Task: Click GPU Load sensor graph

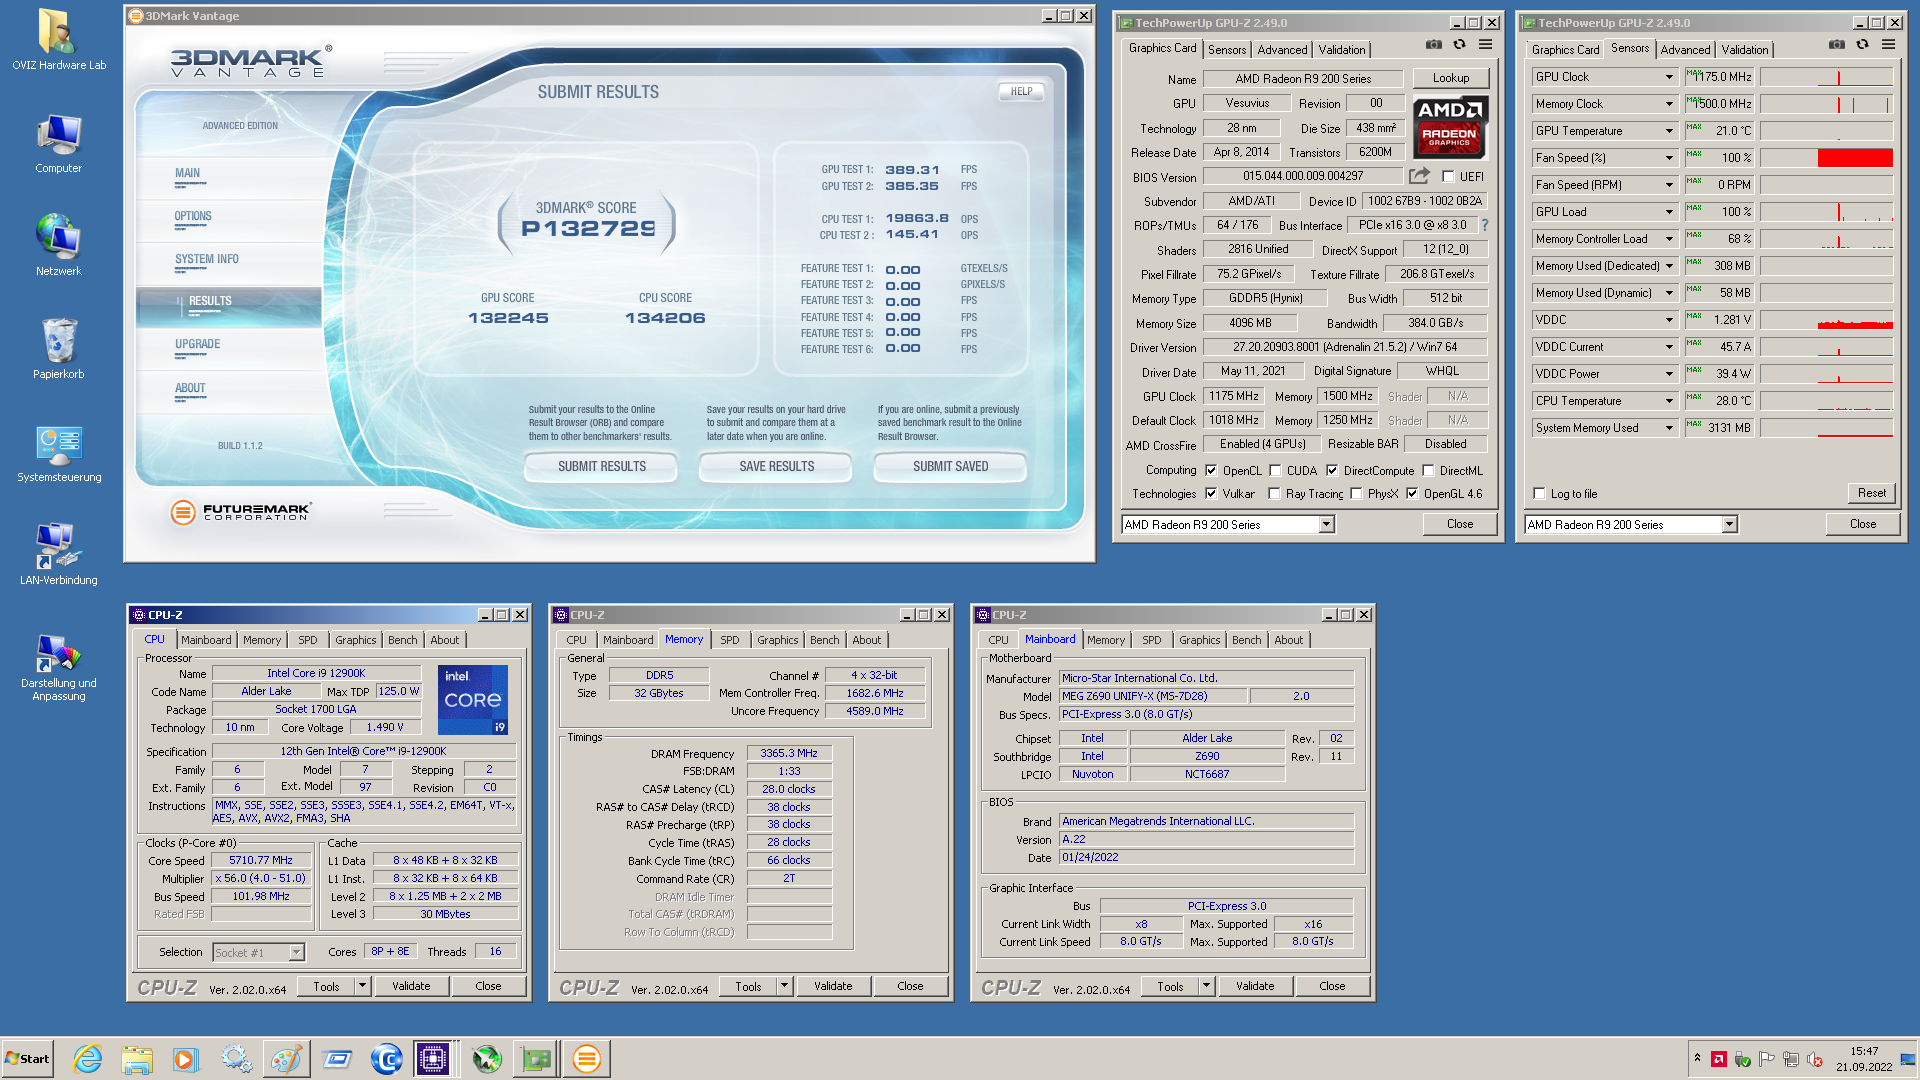Action: 1826,212
